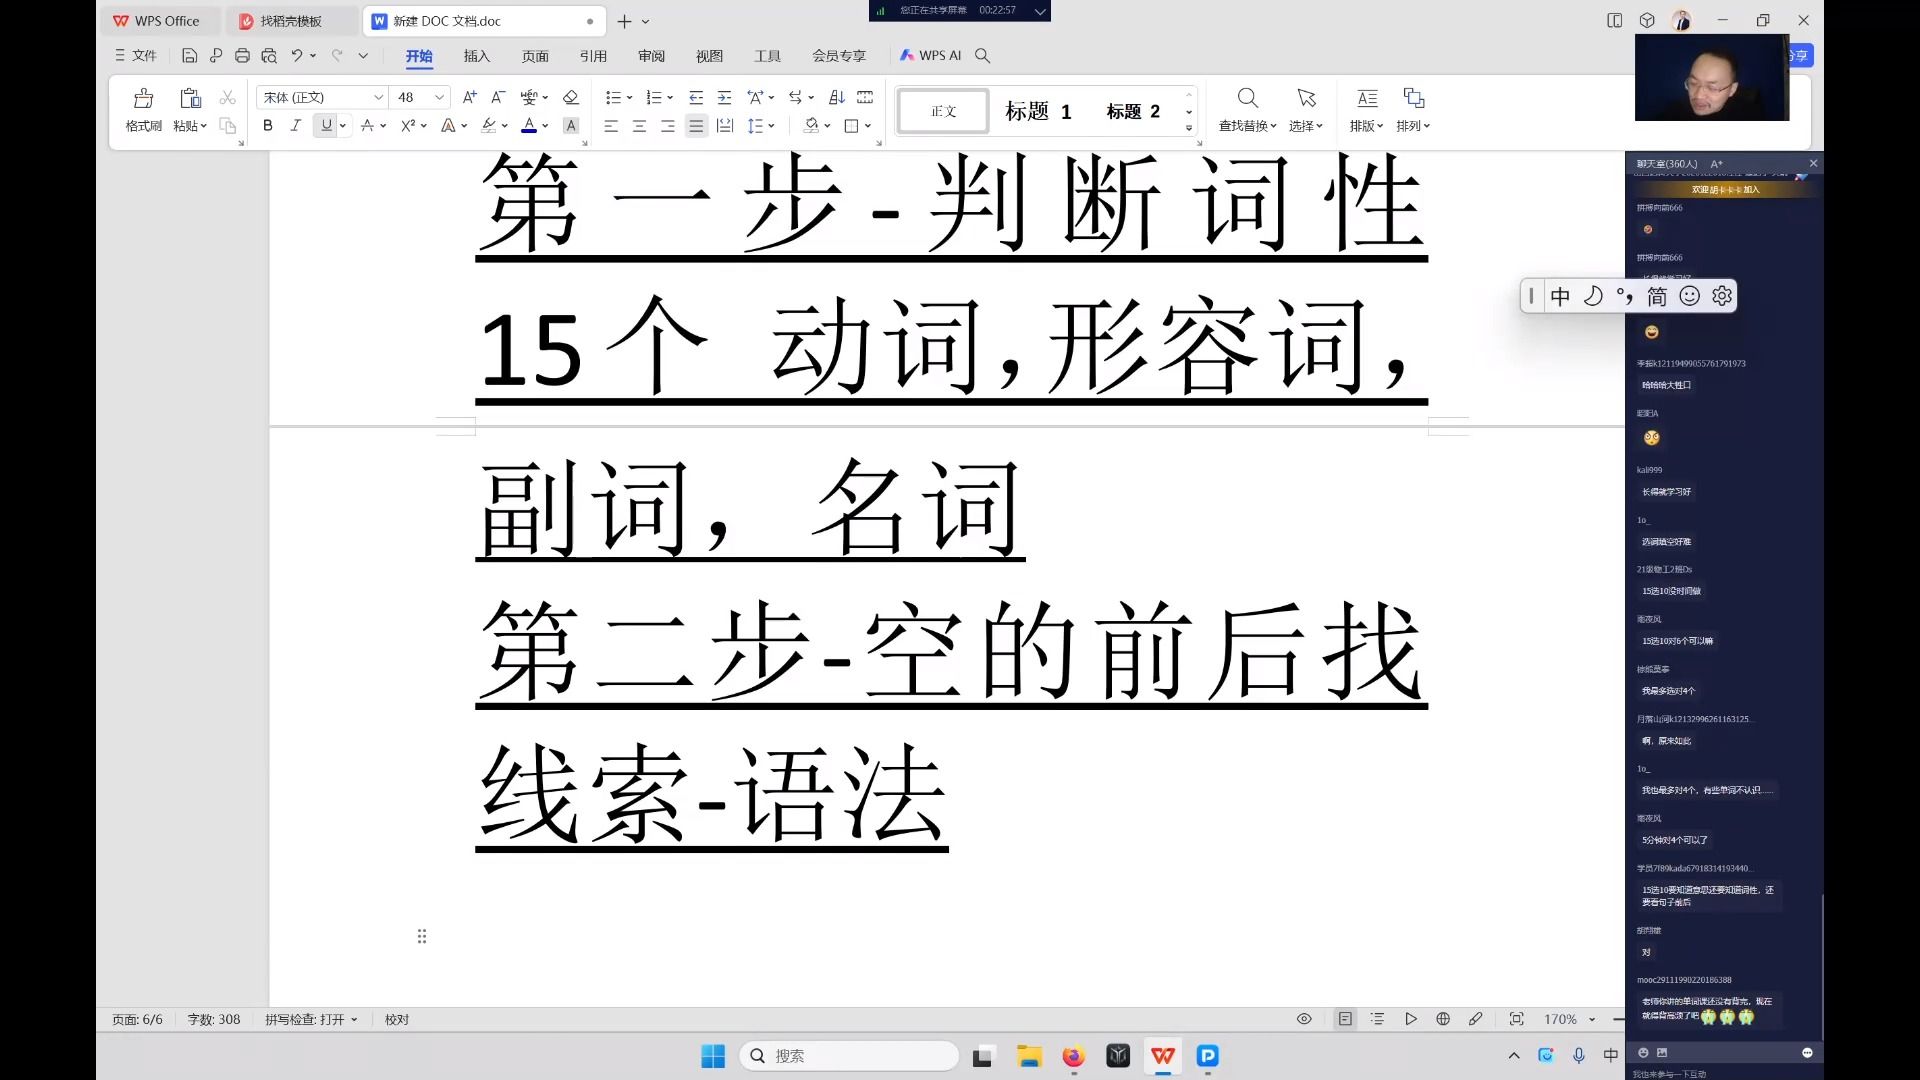Click the paste clipboard icon
1920x1080 pixels.
(x=190, y=98)
